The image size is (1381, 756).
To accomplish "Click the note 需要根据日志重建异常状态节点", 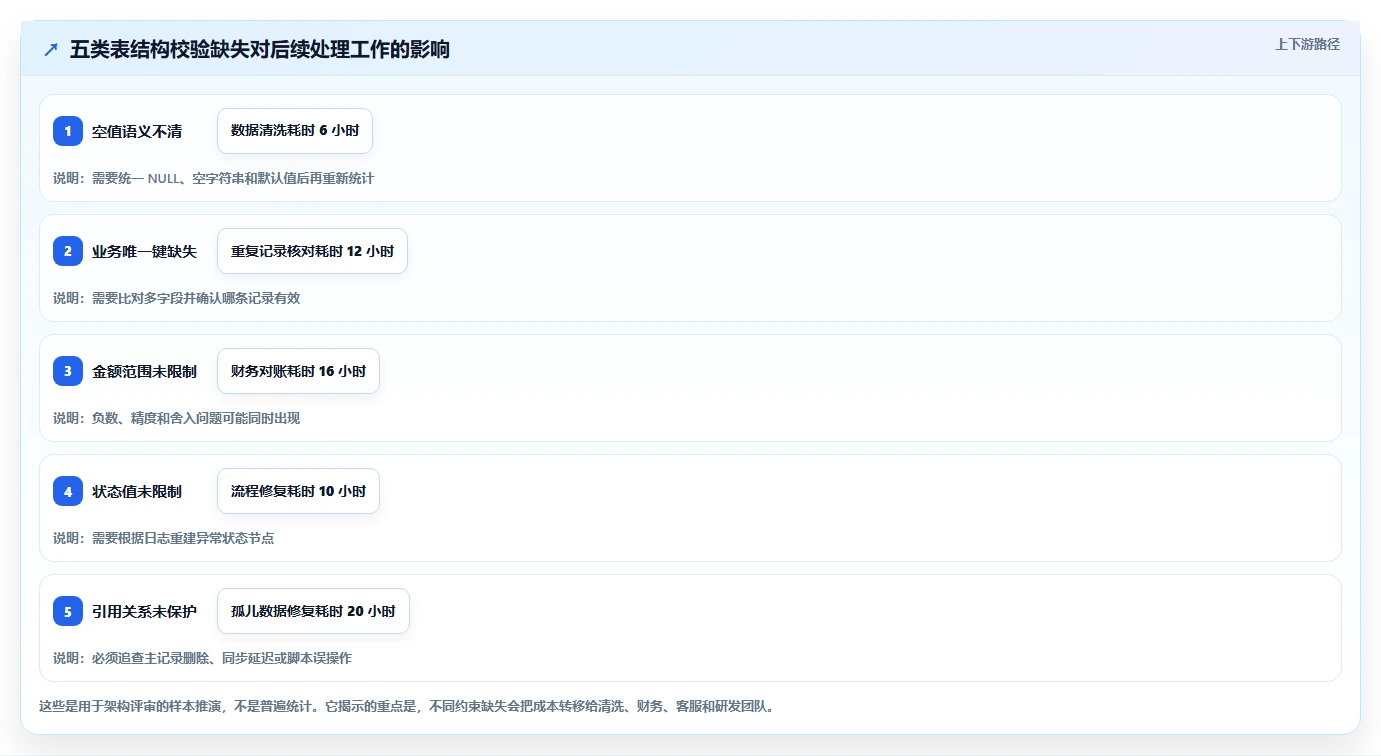I will pyautogui.click(x=164, y=539).
